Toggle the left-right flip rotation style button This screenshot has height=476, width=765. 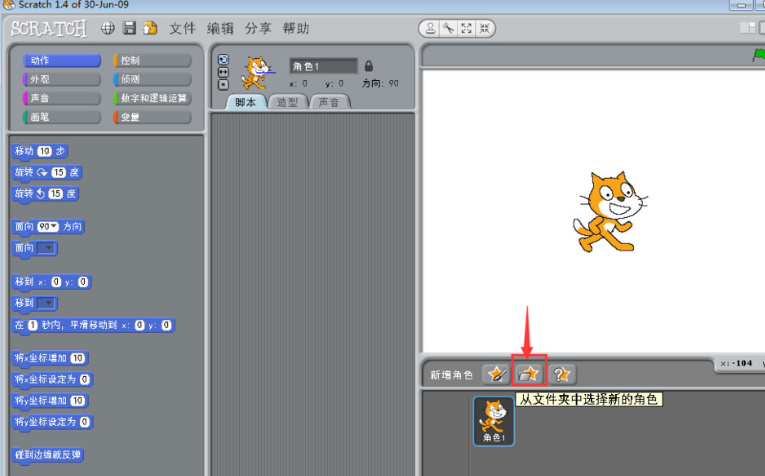click(223, 72)
